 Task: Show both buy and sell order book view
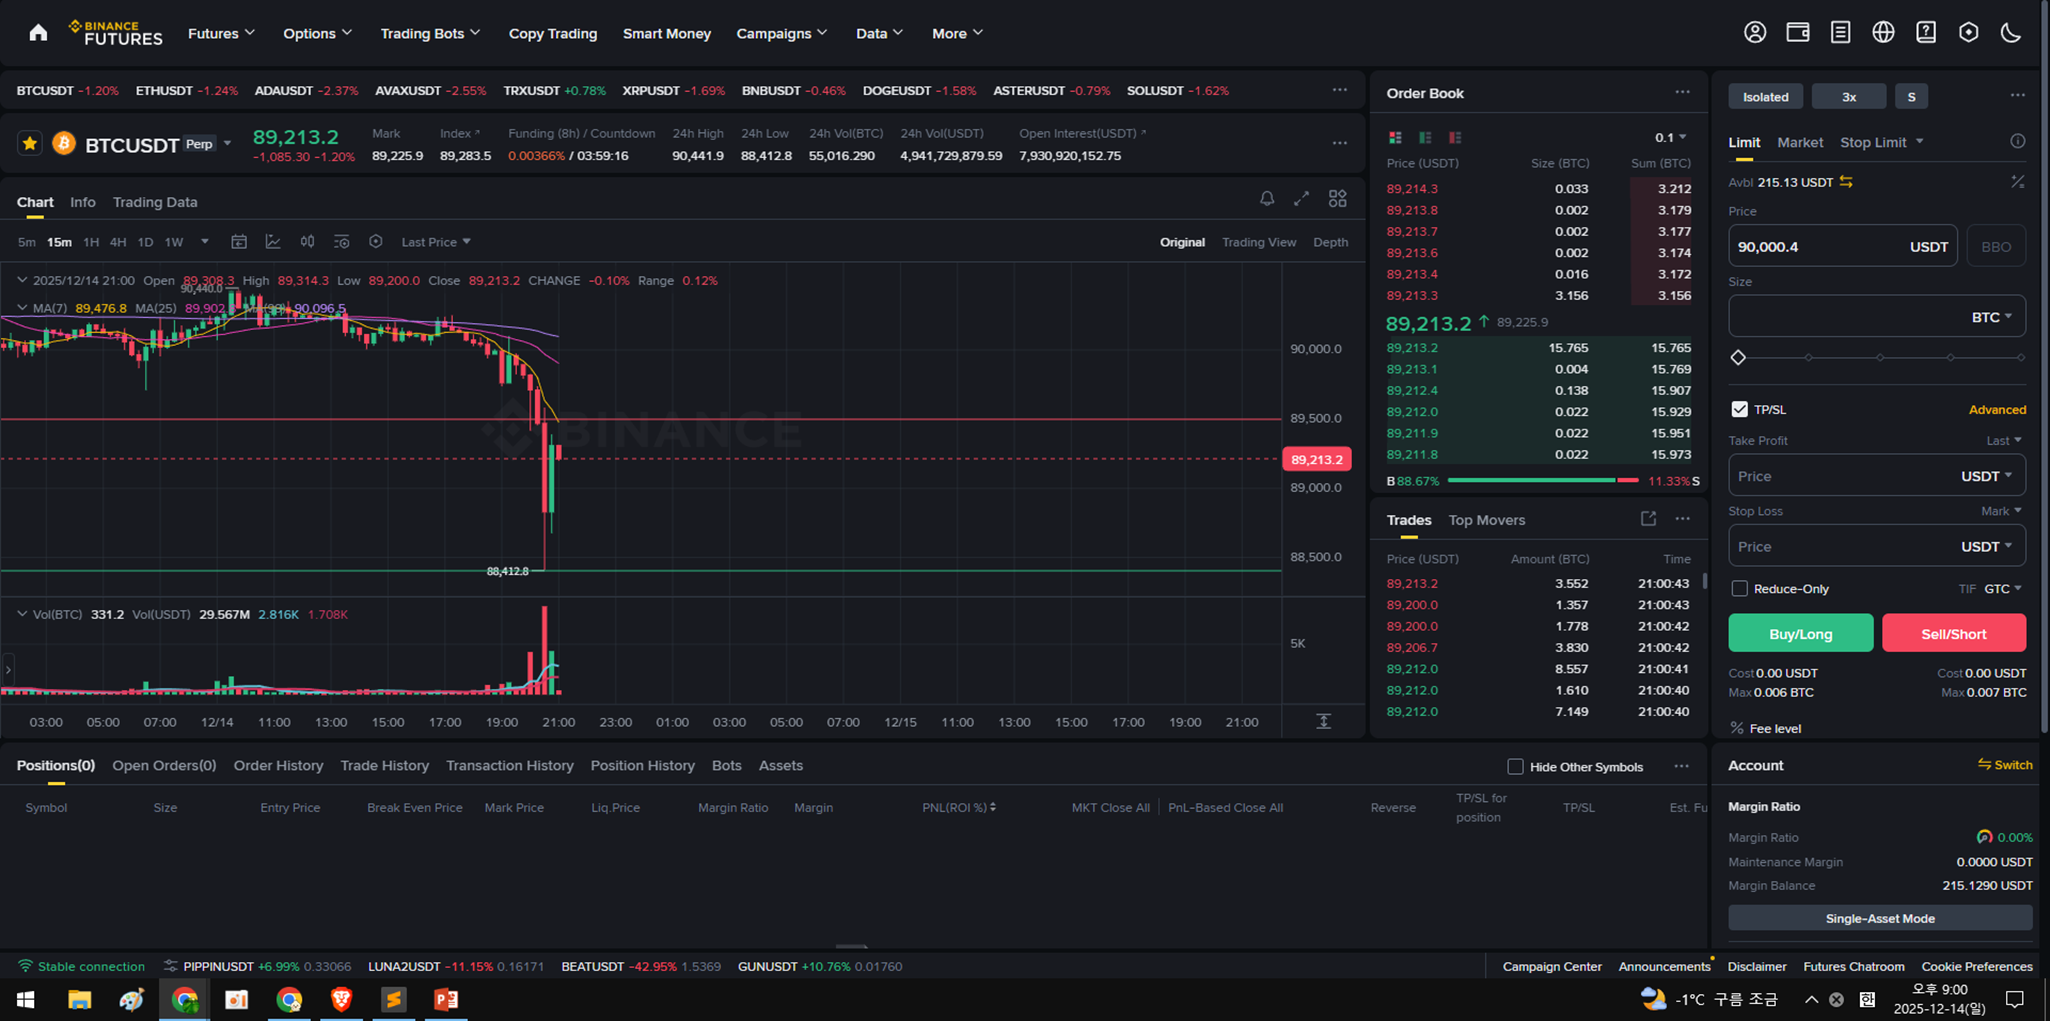click(1395, 137)
